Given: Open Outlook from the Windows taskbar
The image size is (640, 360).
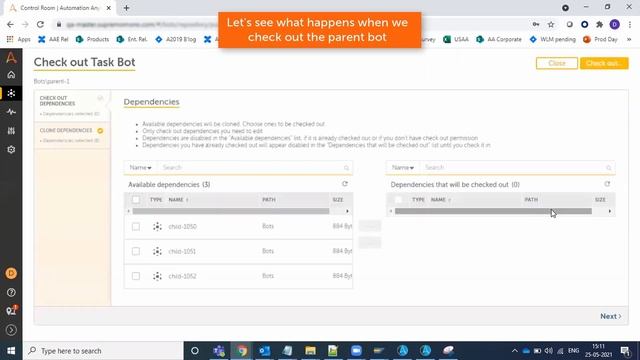Looking at the screenshot, I should click(x=264, y=351).
